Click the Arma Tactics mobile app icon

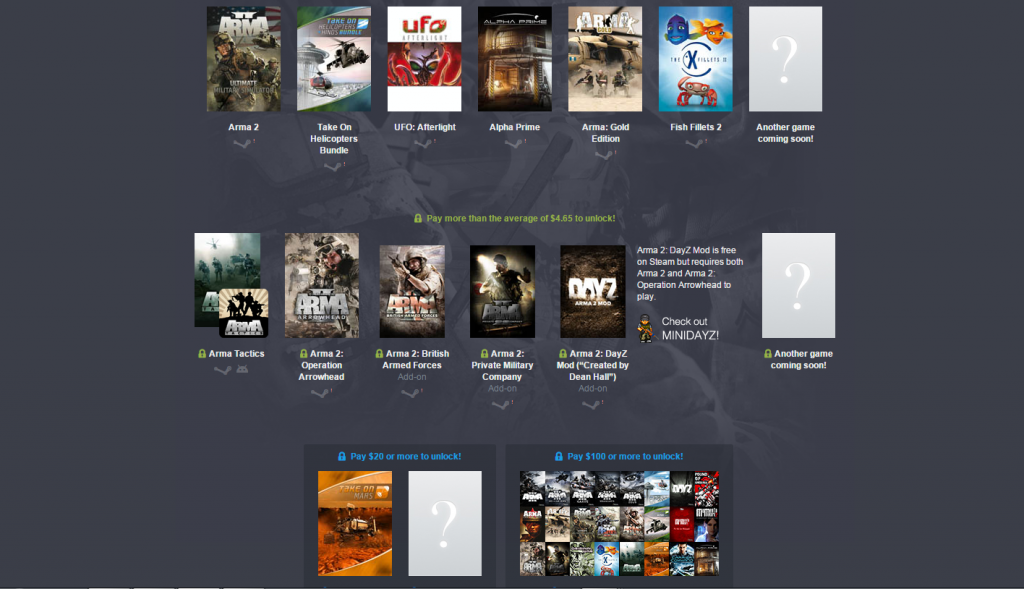(243, 313)
